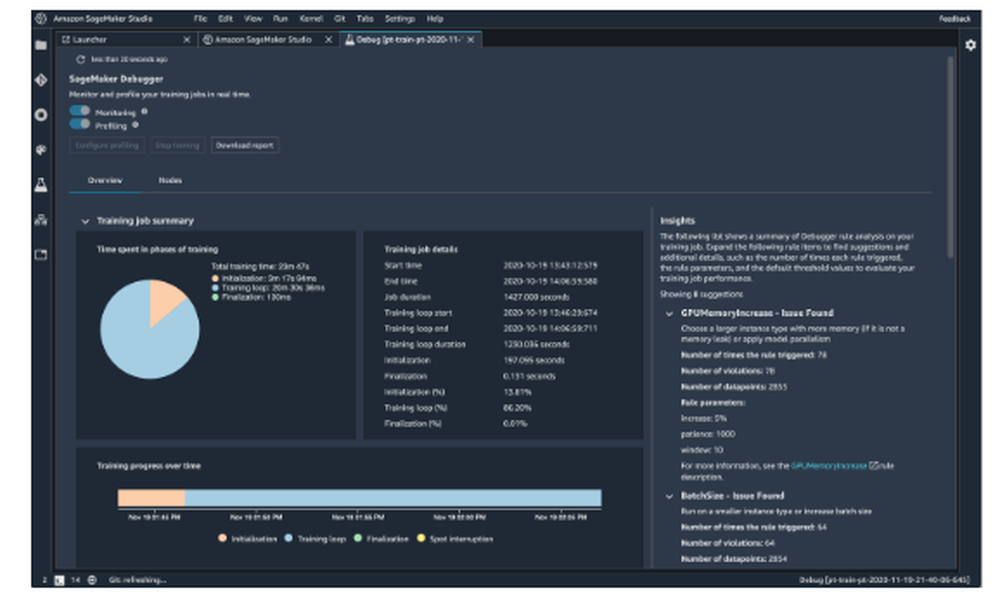This screenshot has width=1000, height=603.
Task: Click the info icon next to Monitoring
Action: tap(144, 112)
